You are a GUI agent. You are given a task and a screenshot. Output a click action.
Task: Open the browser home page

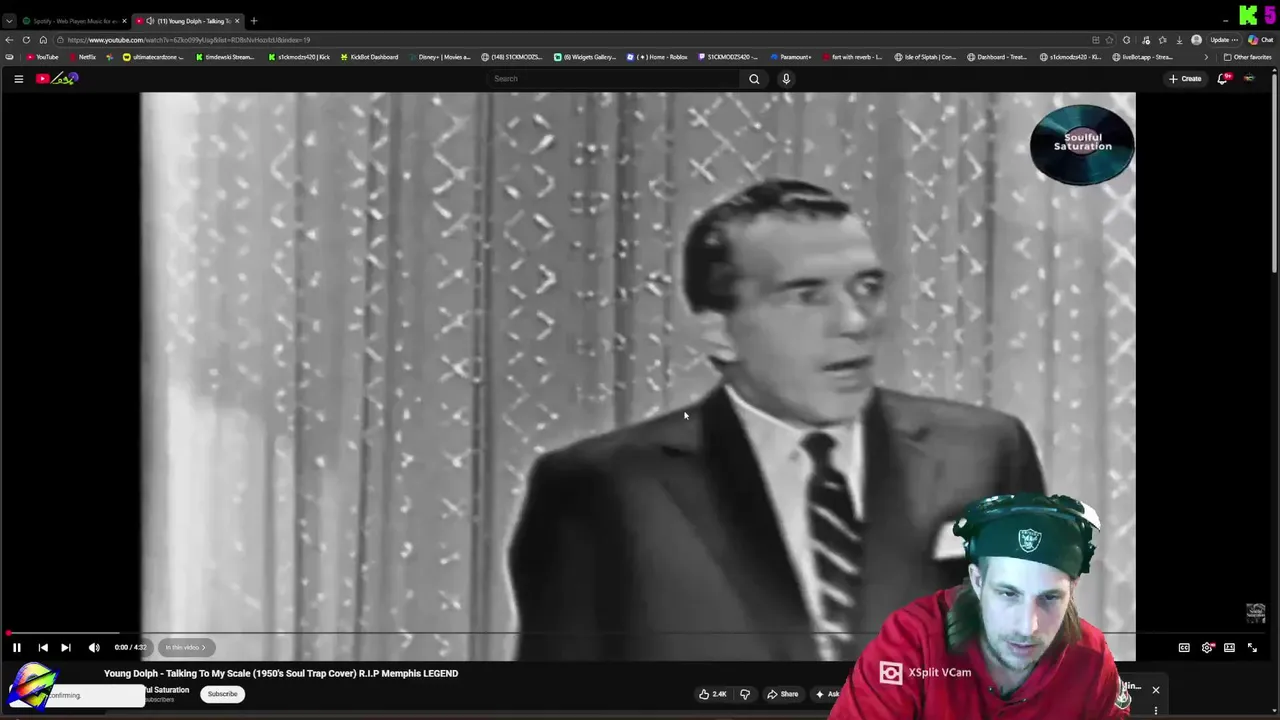coord(43,40)
